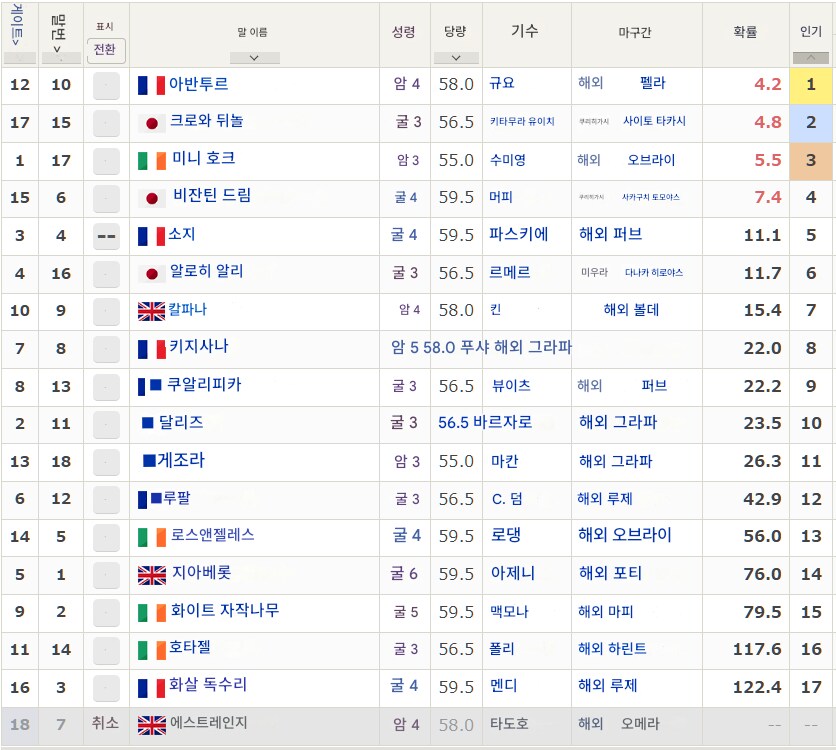This screenshot has height=750, width=836.
Task: Click the French flag beside 화살 독수리
Action: coord(150,687)
